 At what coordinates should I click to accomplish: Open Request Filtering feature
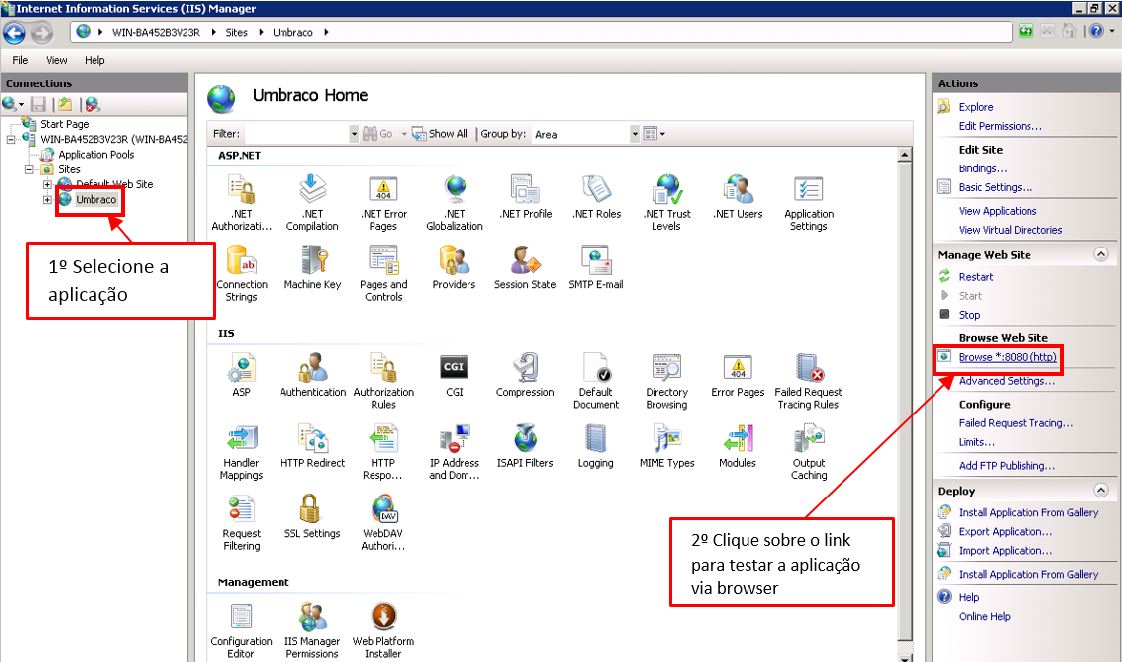point(242,522)
